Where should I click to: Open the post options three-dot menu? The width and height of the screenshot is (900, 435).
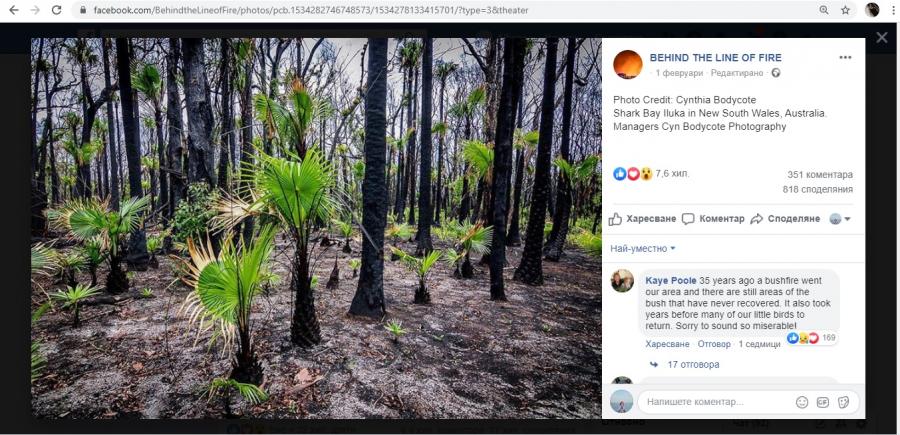[845, 57]
